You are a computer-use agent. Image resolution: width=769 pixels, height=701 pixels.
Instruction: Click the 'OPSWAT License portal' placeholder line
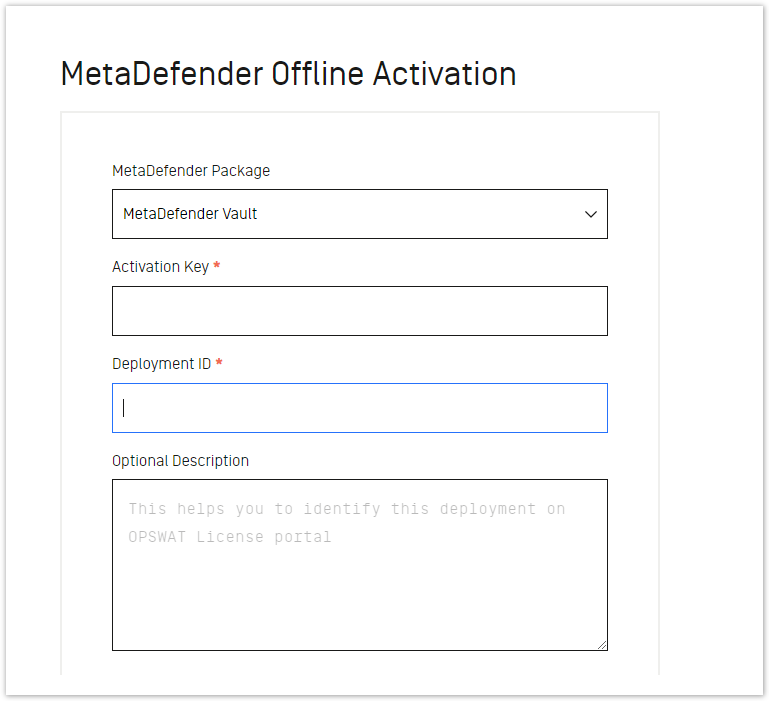coord(230,537)
